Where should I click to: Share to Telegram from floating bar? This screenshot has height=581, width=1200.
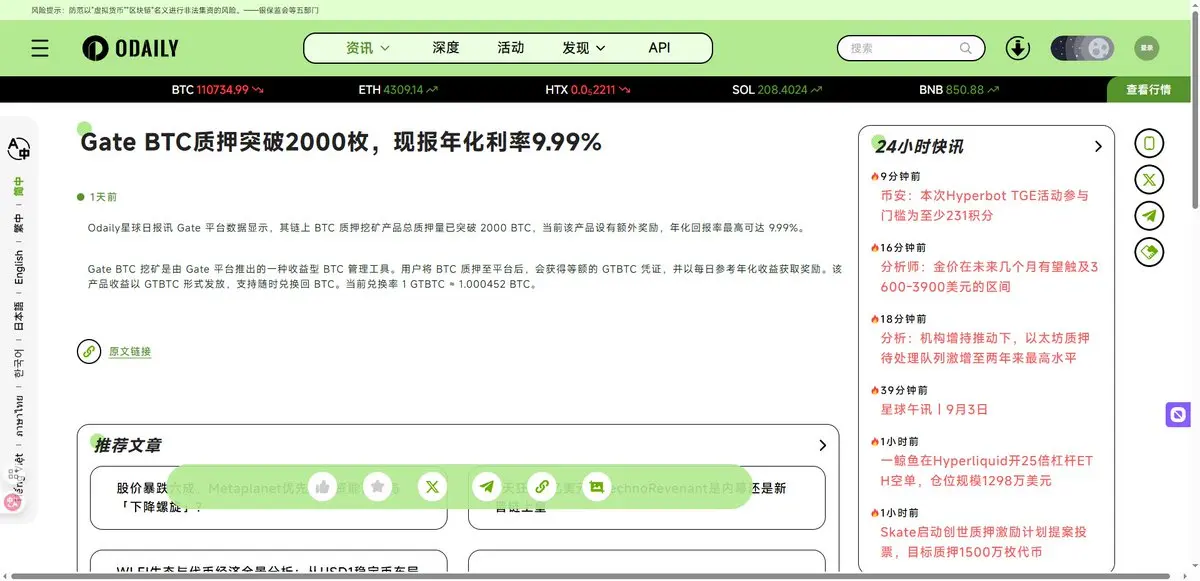coord(487,487)
